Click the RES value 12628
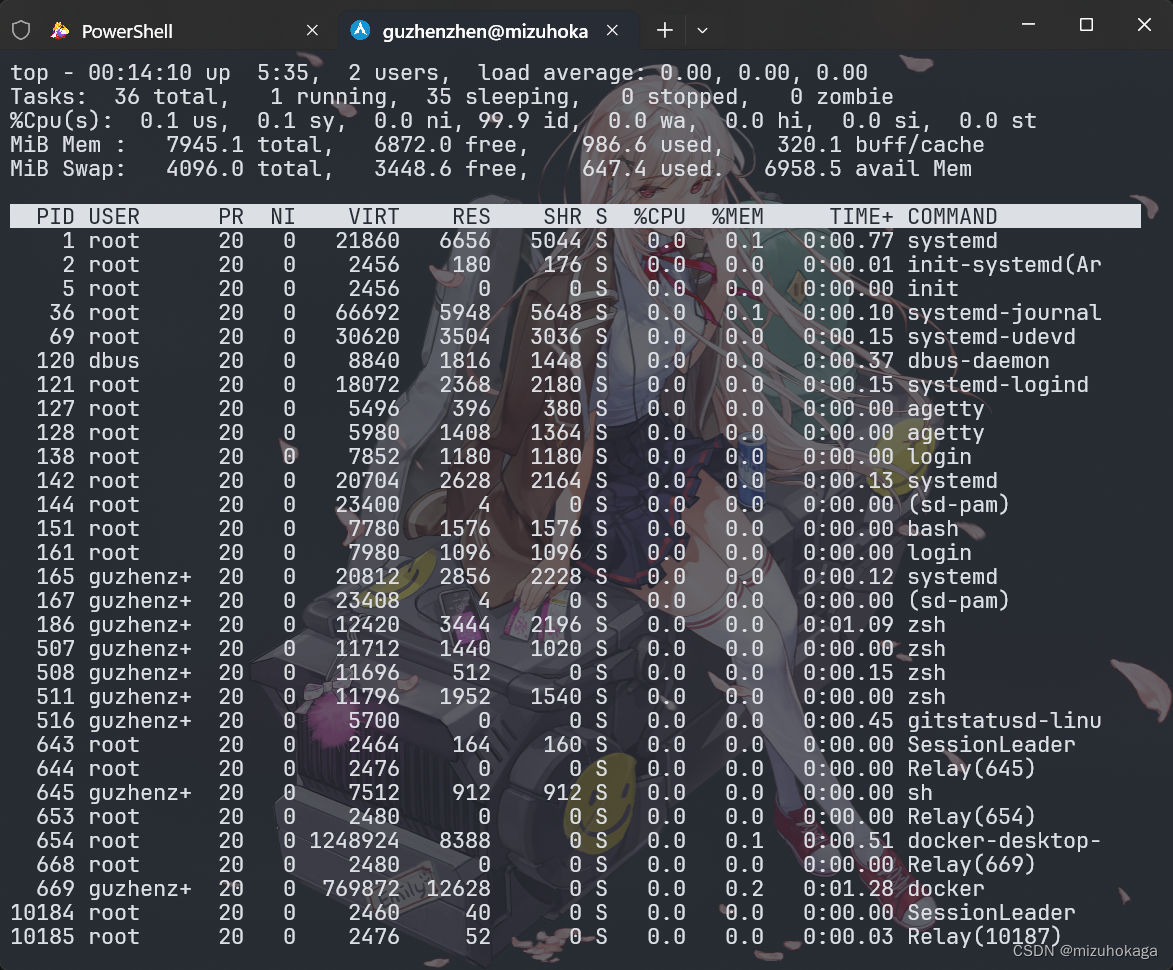 458,888
